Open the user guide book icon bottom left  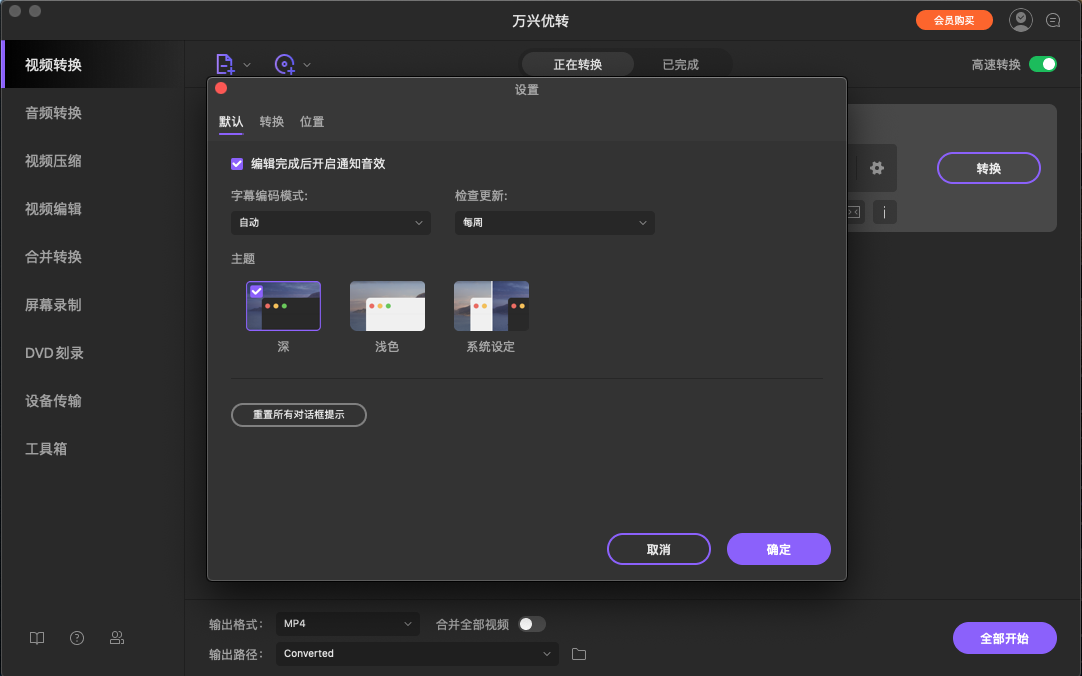pyautogui.click(x=36, y=638)
